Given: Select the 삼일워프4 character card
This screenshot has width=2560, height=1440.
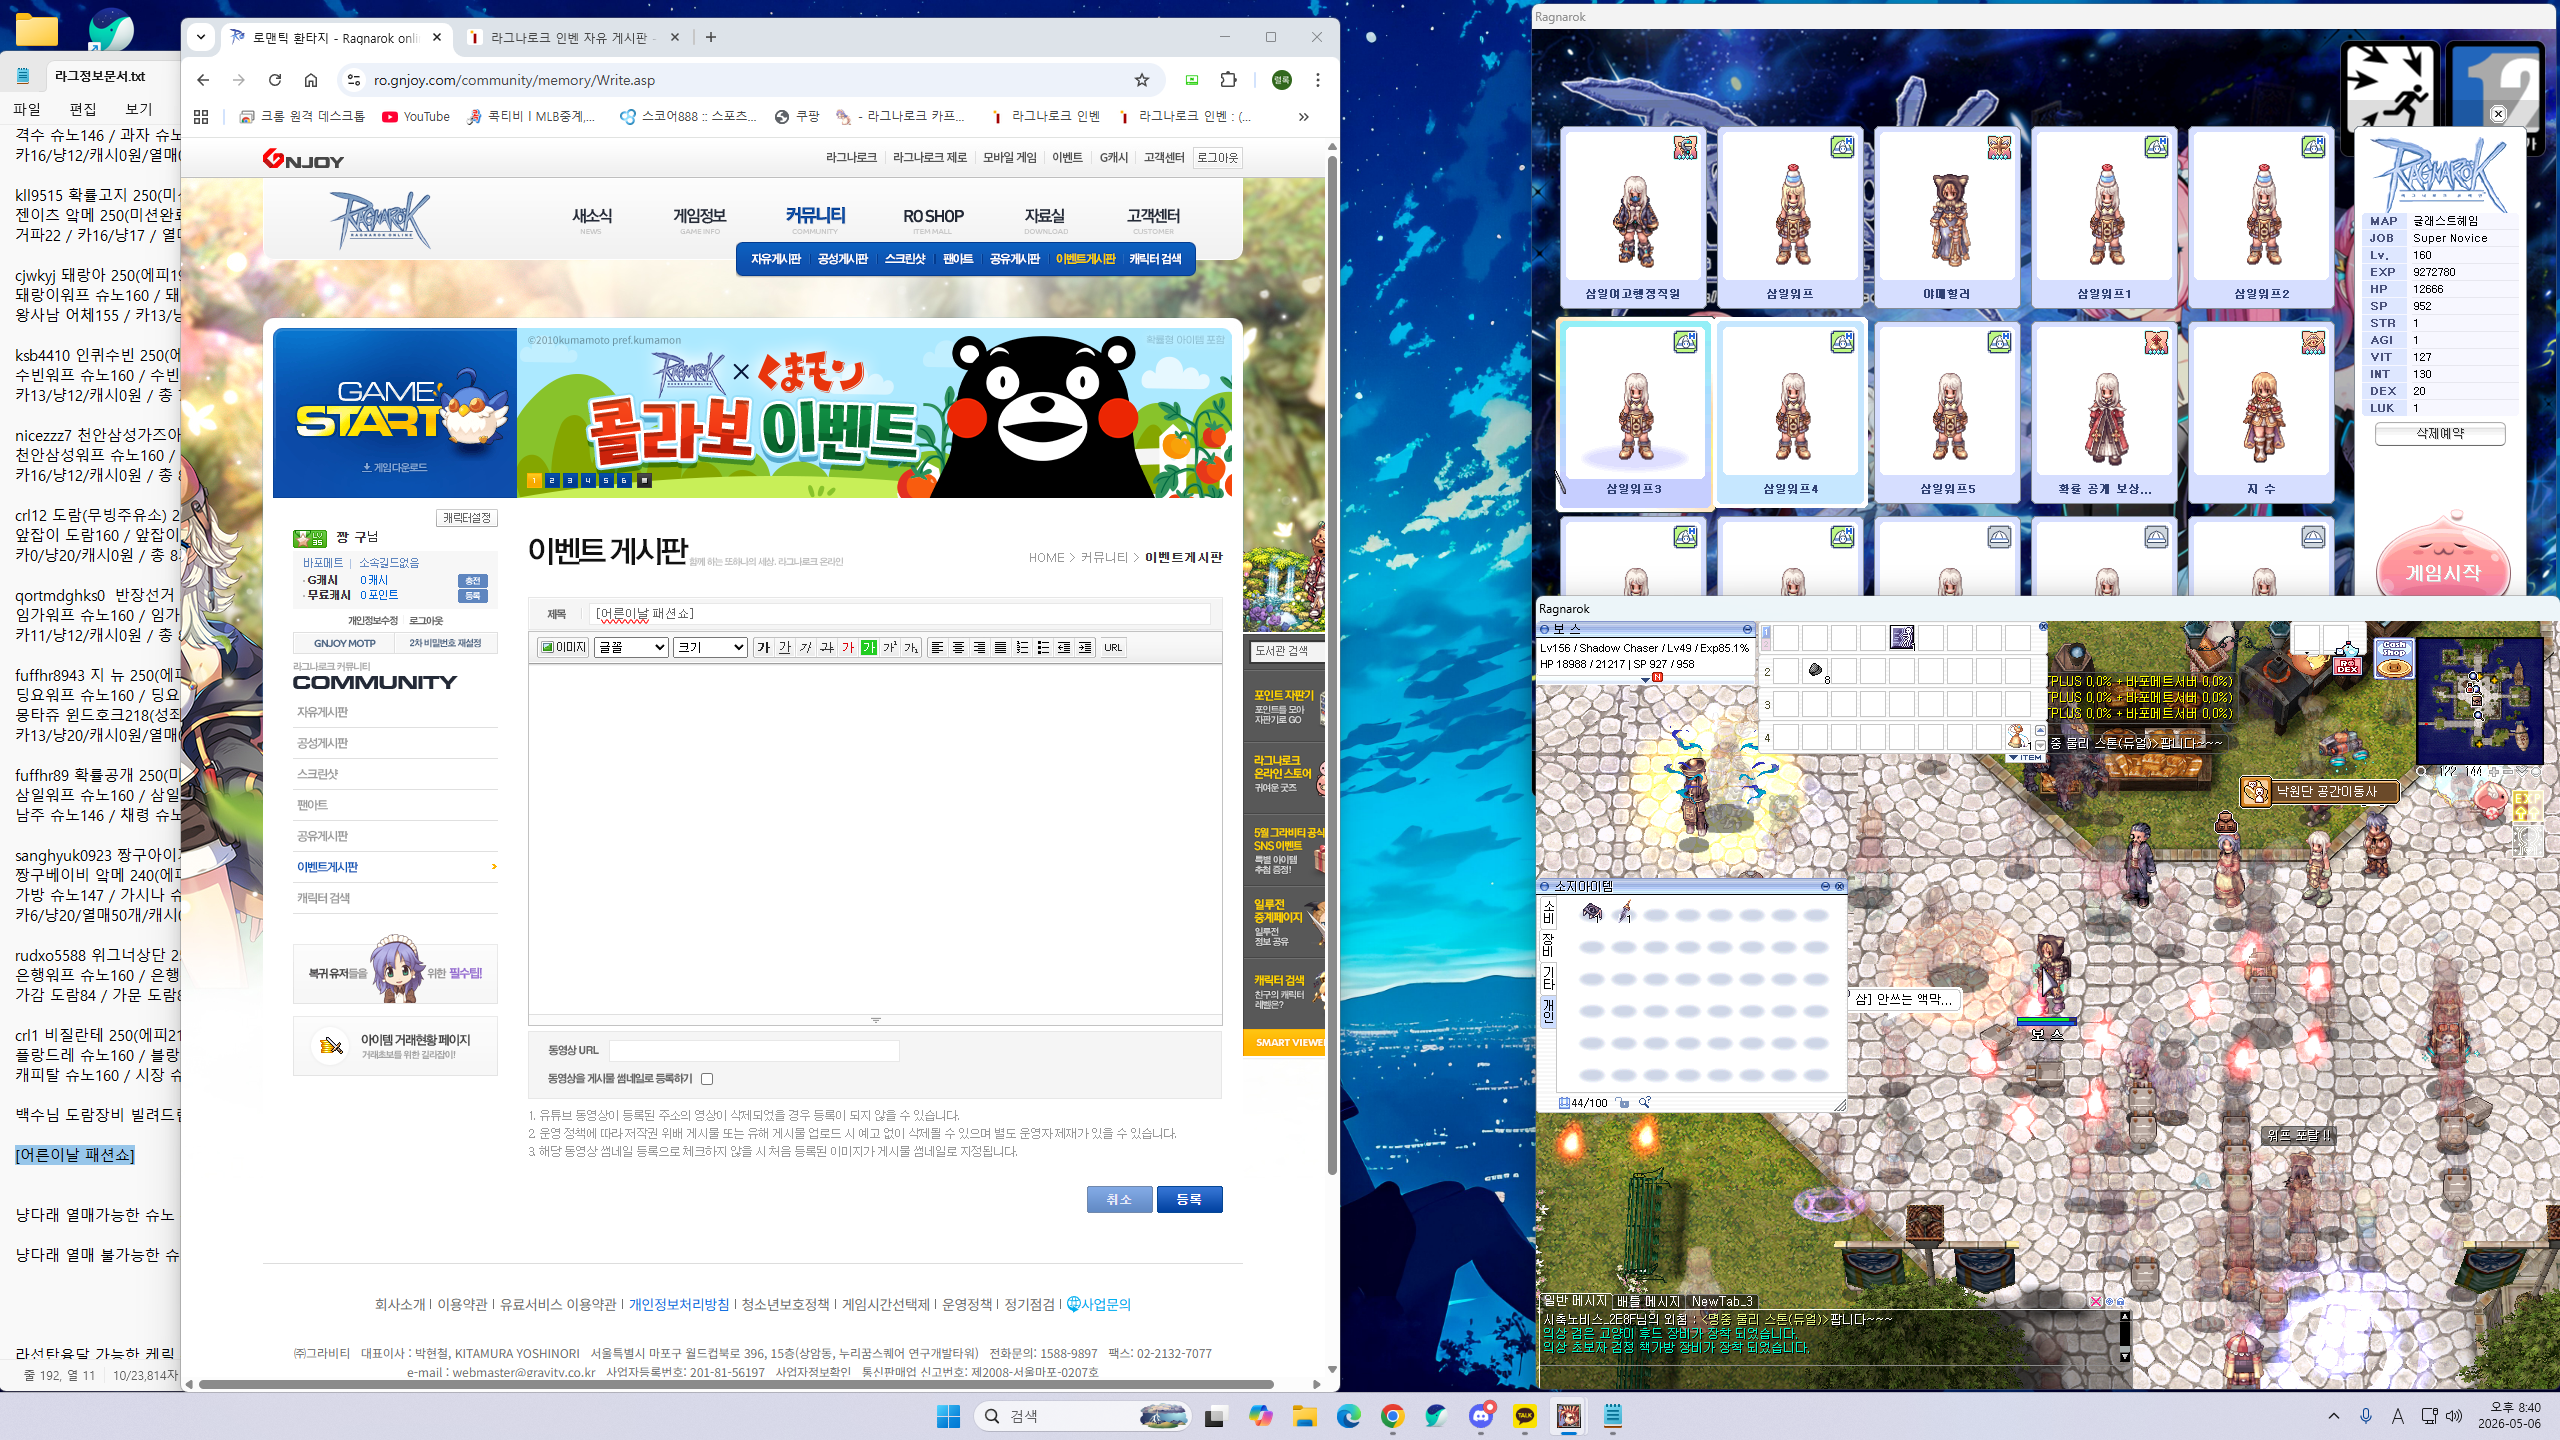Looking at the screenshot, I should (1791, 413).
